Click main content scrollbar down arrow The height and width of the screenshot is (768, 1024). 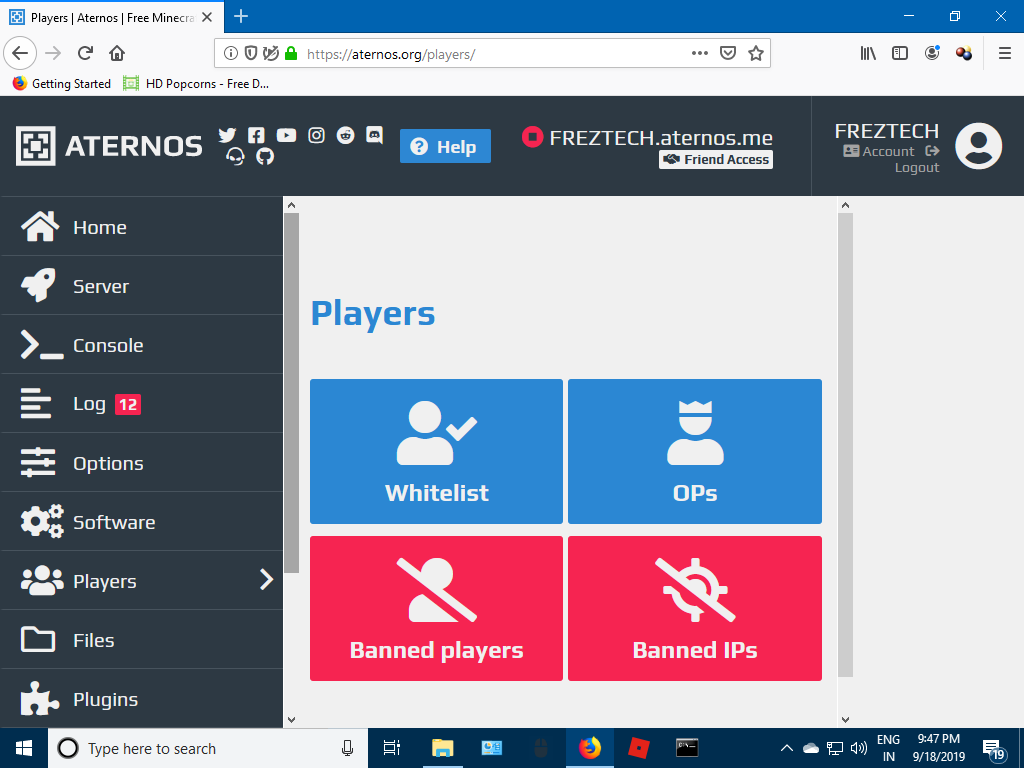pyautogui.click(x=845, y=720)
